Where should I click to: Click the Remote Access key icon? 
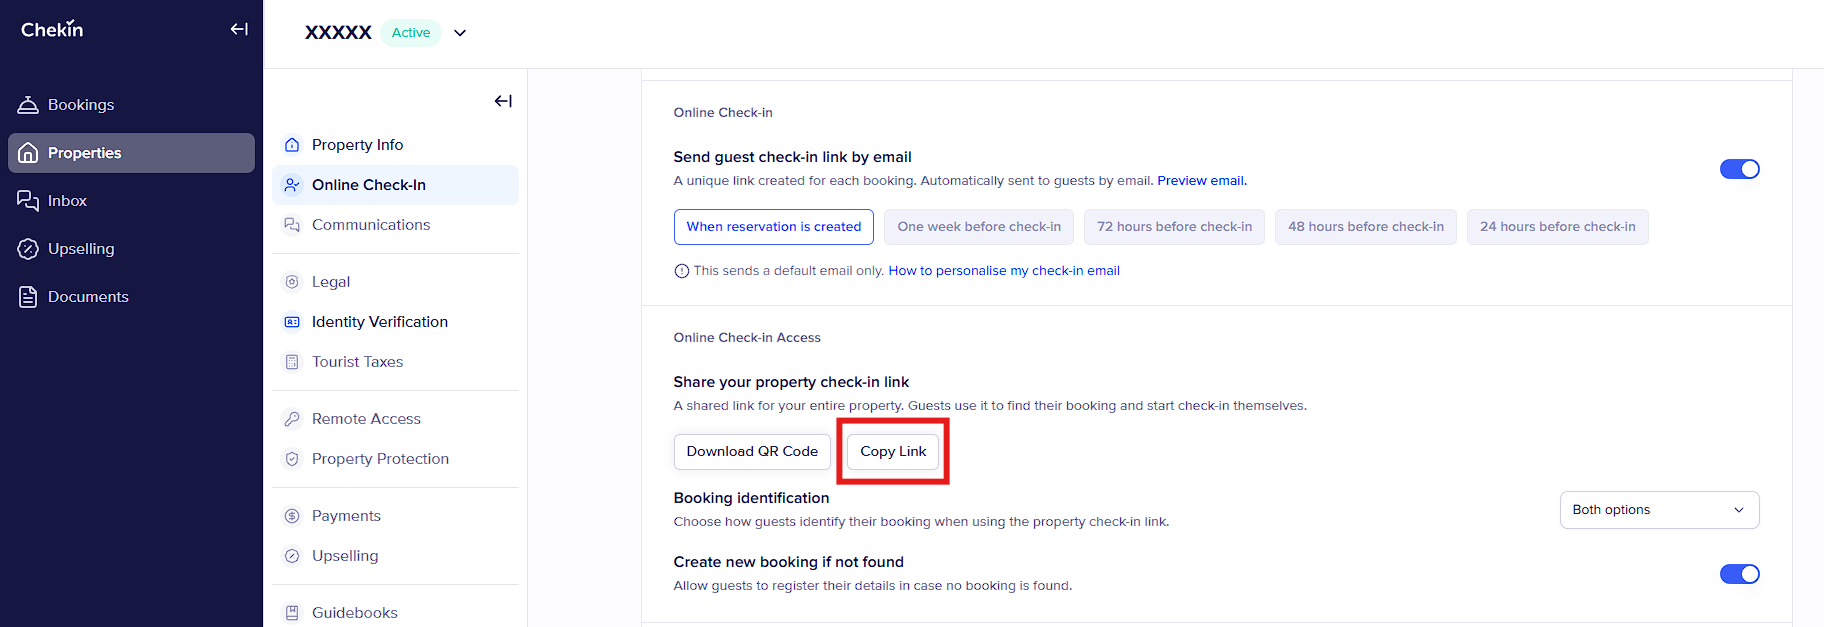[x=292, y=419]
